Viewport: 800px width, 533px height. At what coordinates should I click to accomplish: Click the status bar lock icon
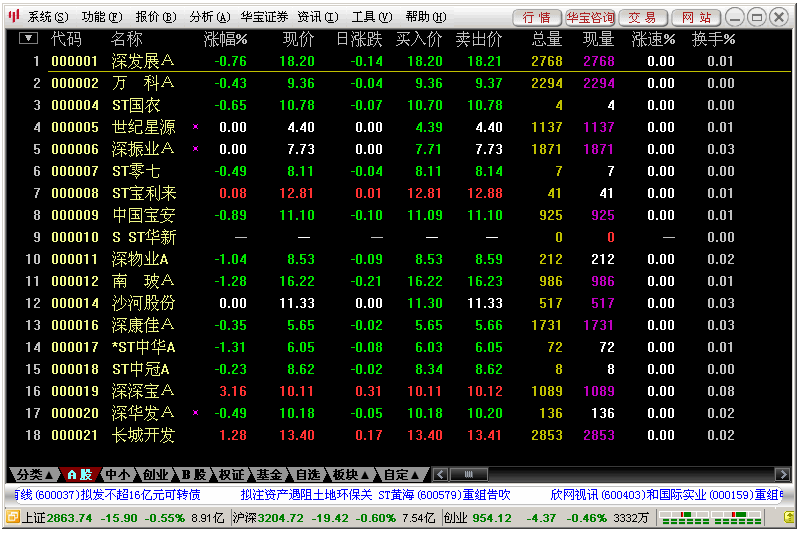click(x=789, y=518)
